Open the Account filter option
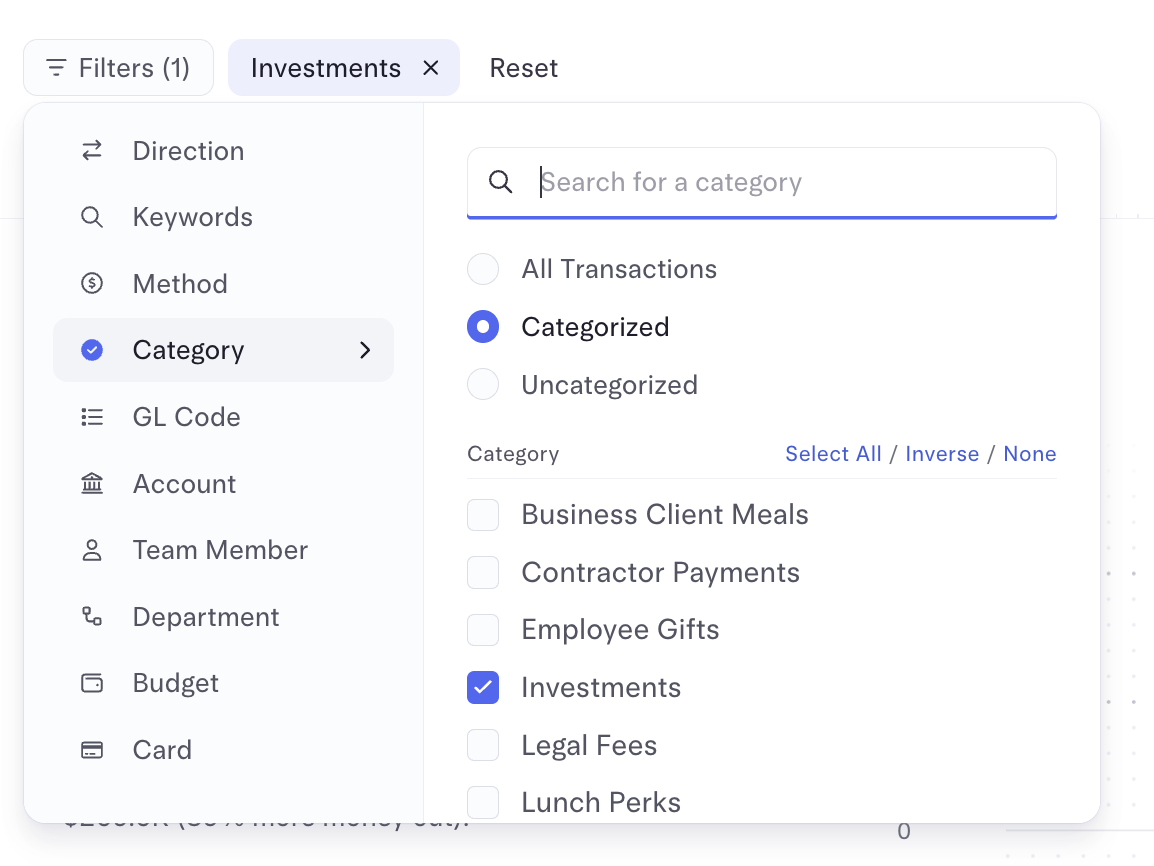 tap(223, 483)
